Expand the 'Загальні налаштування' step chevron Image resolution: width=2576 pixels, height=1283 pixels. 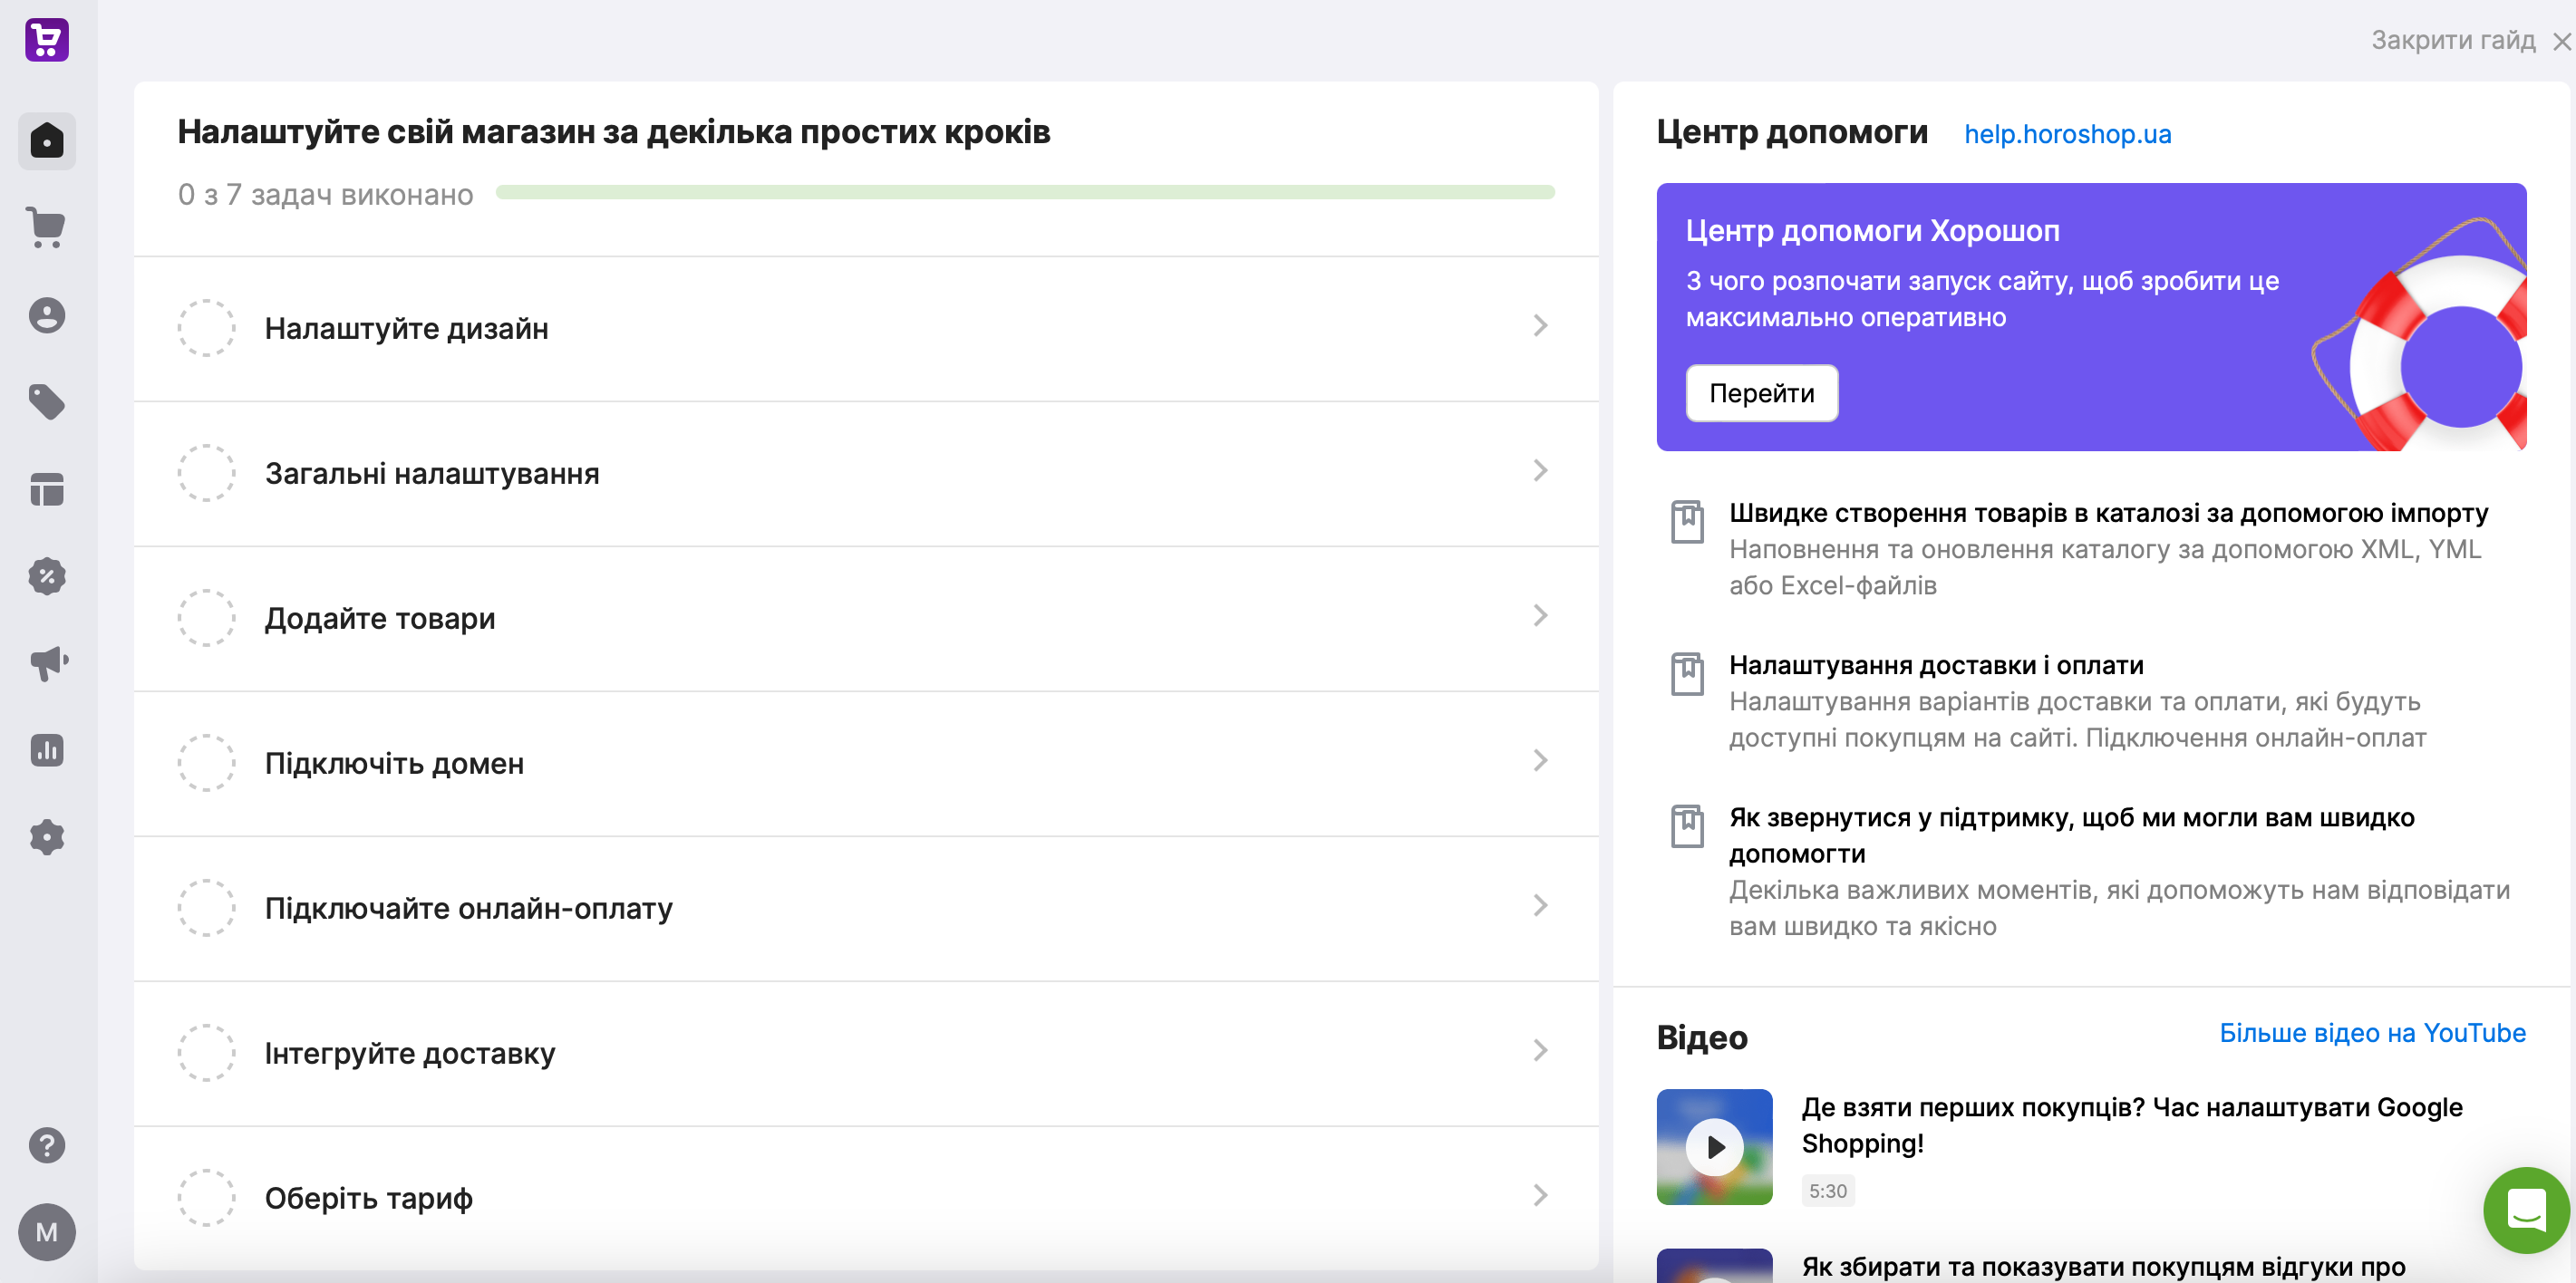click(1540, 470)
